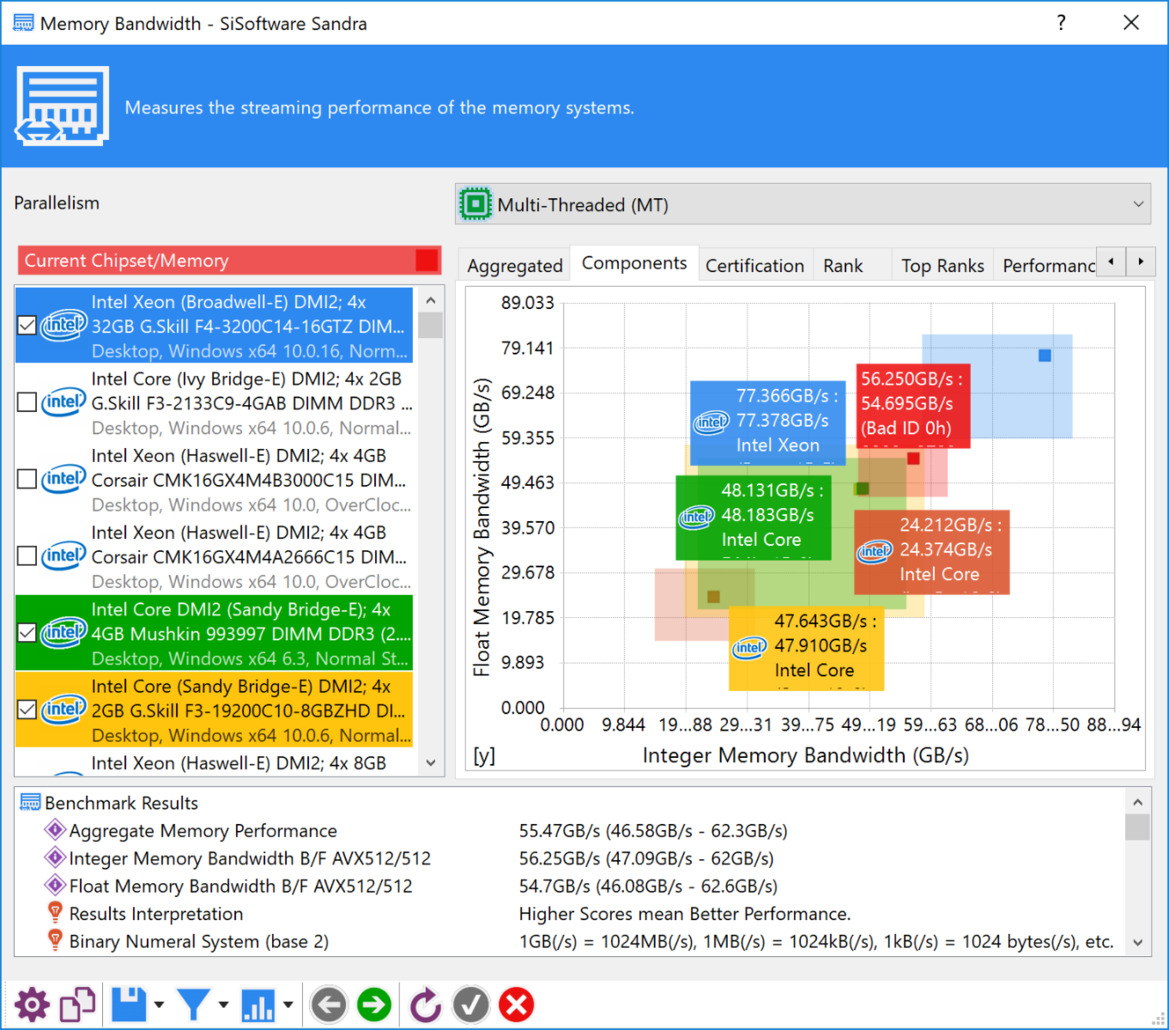Click the Integer Memory Bandwidth diamond icon

click(54, 857)
